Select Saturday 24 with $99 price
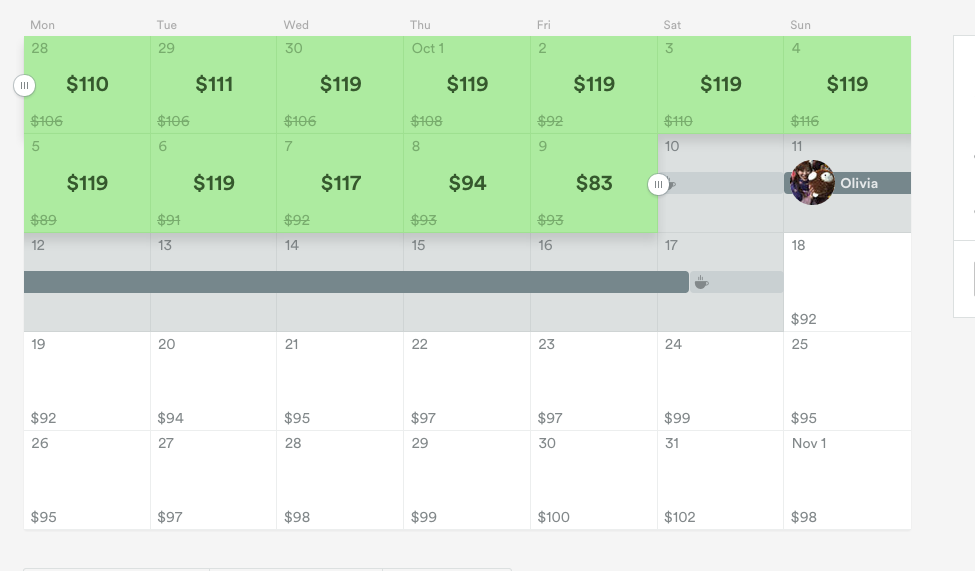The height and width of the screenshot is (571, 975). tap(721, 381)
